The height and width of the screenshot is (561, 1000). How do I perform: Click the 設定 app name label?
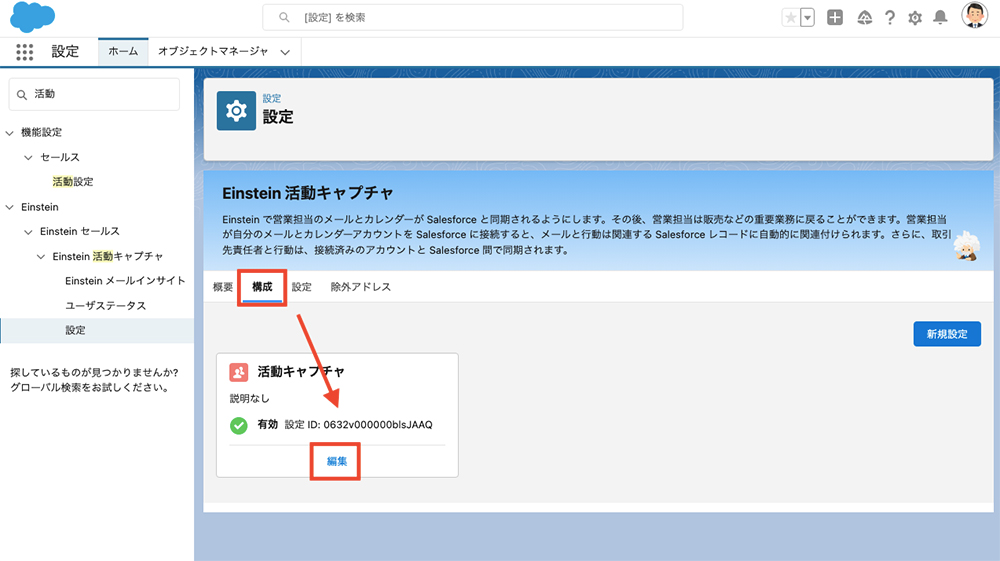[65, 52]
